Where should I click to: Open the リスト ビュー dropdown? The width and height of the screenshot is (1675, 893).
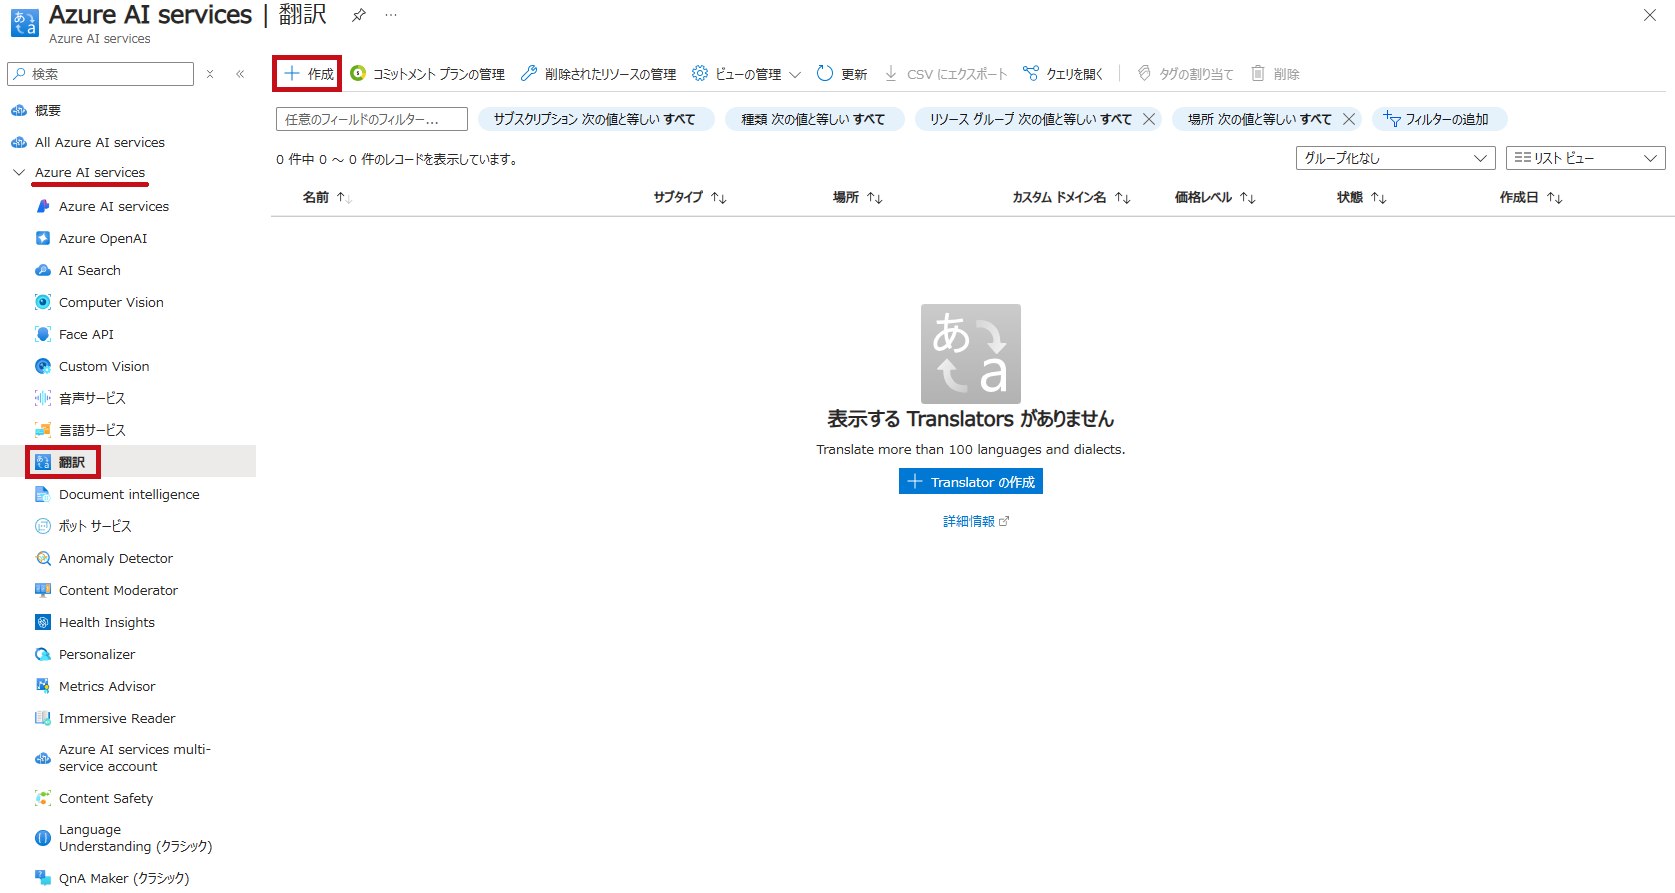coord(1585,158)
